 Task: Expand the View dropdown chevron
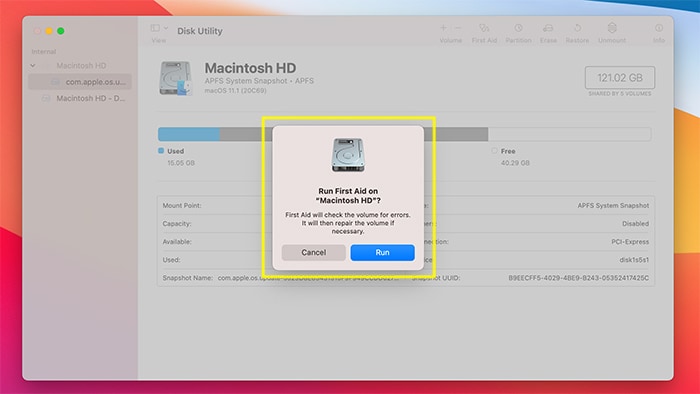(166, 28)
